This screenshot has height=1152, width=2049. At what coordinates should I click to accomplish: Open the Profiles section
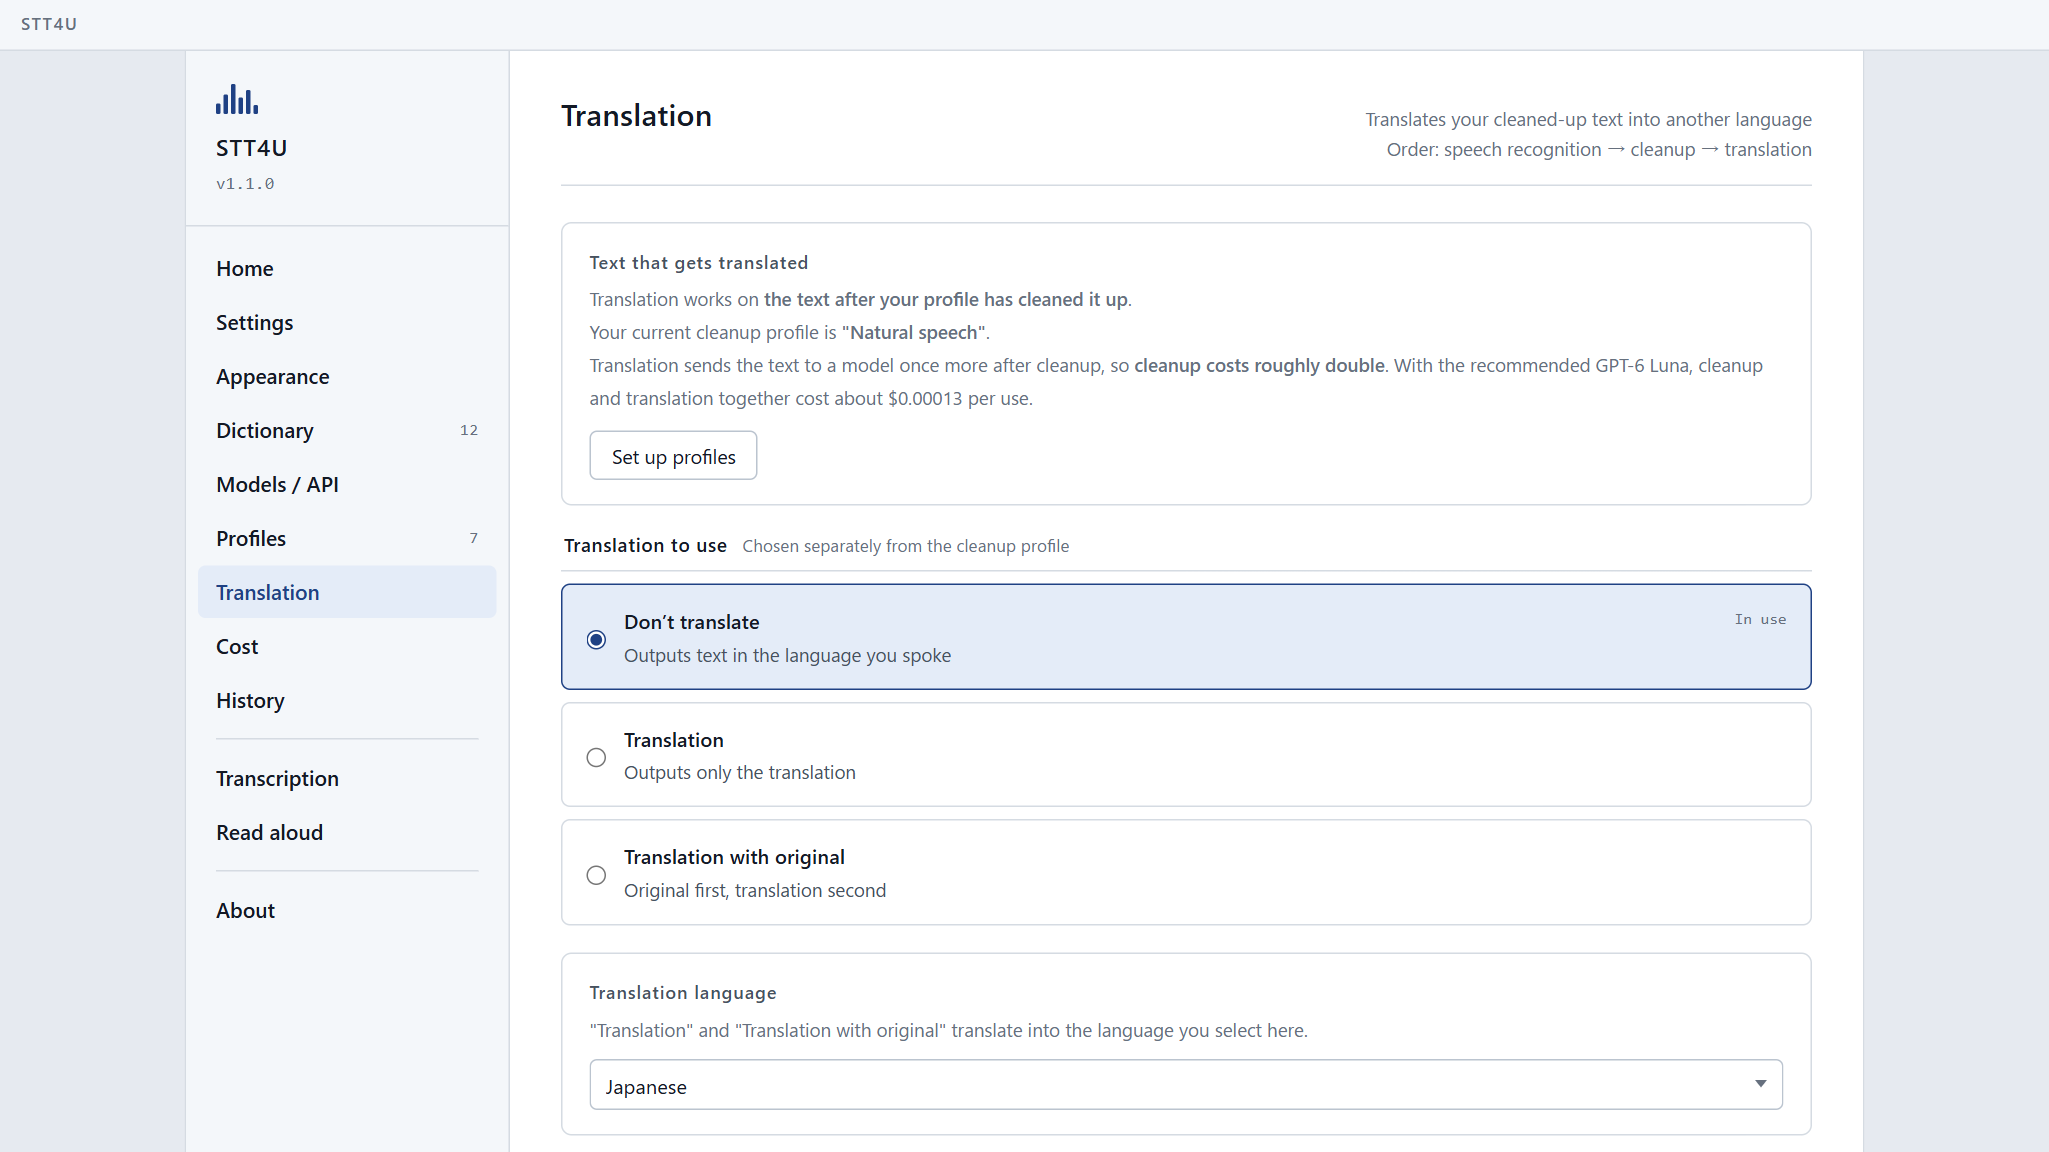[x=347, y=538]
